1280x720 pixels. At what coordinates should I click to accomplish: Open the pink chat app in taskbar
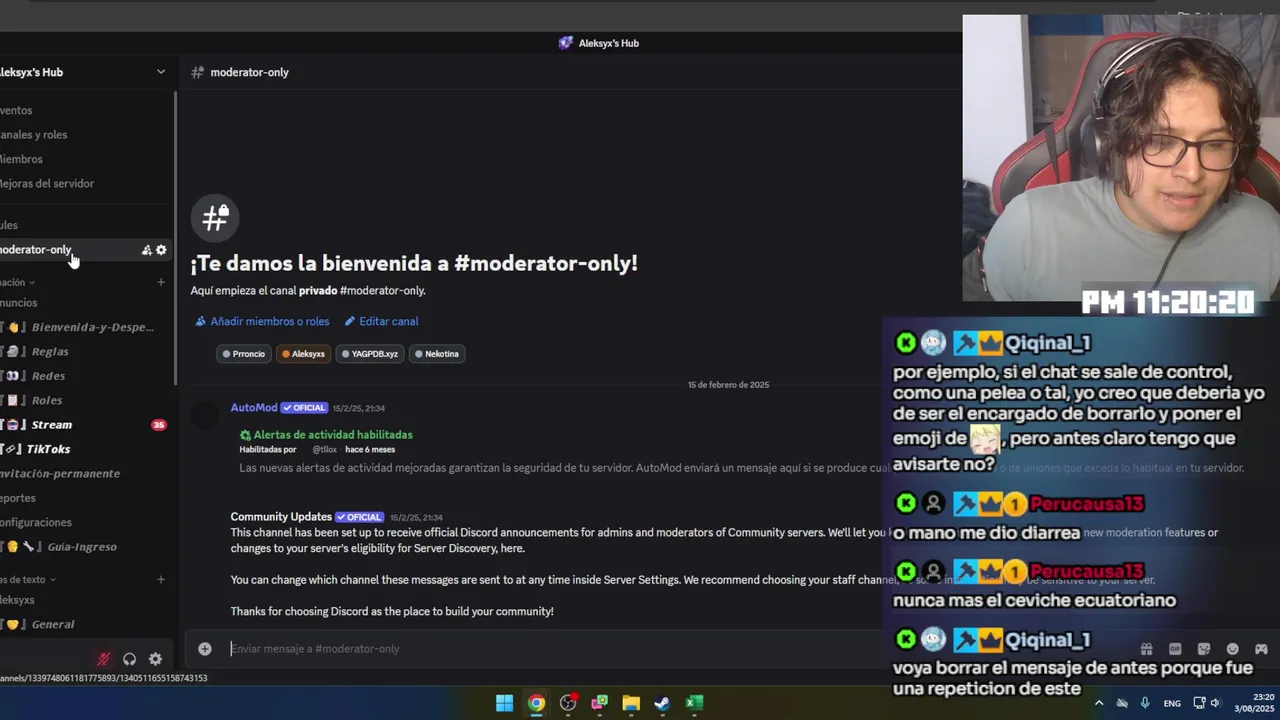click(599, 703)
